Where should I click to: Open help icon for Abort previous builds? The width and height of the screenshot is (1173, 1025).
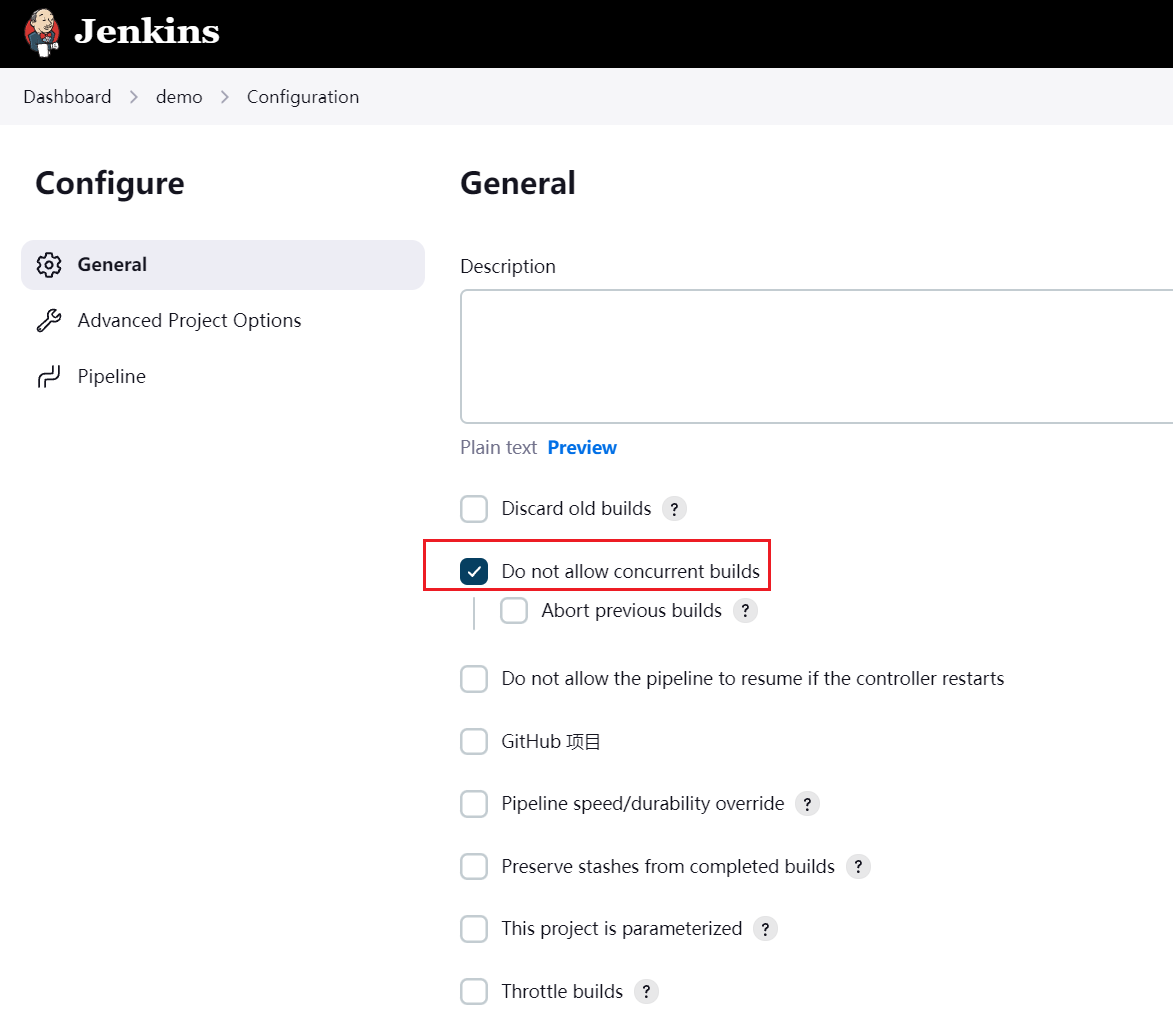pyautogui.click(x=745, y=611)
